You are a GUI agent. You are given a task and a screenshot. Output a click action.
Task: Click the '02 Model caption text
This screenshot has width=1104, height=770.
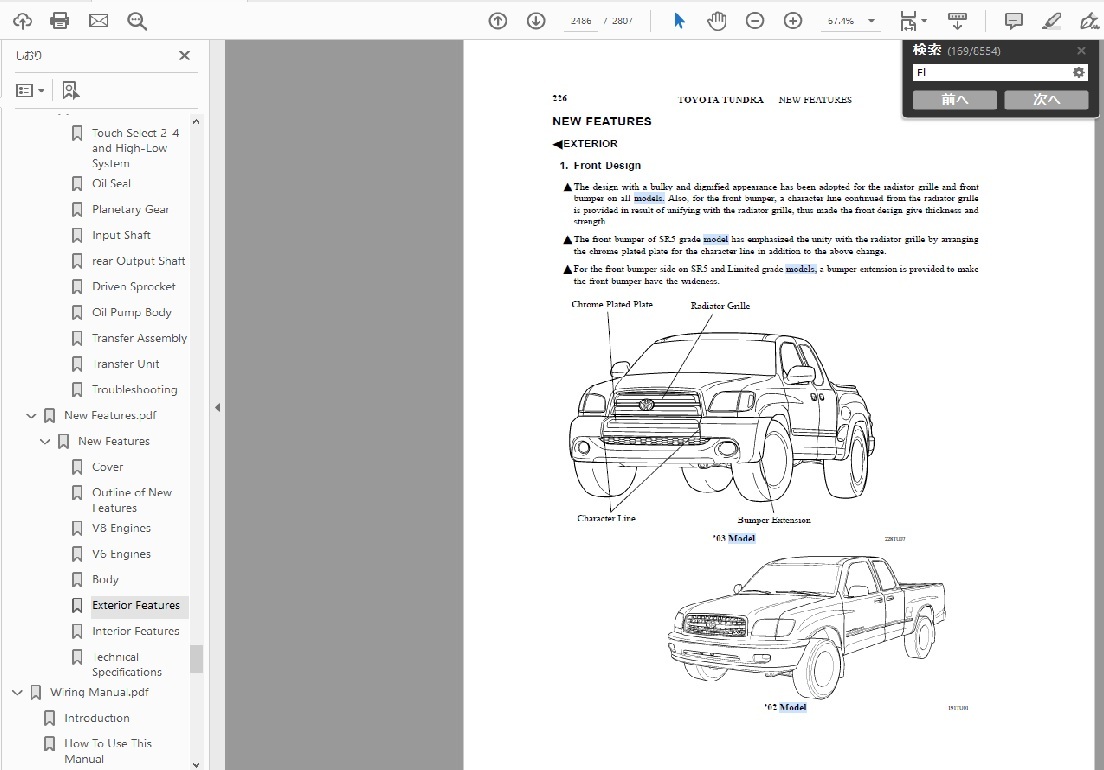785,707
